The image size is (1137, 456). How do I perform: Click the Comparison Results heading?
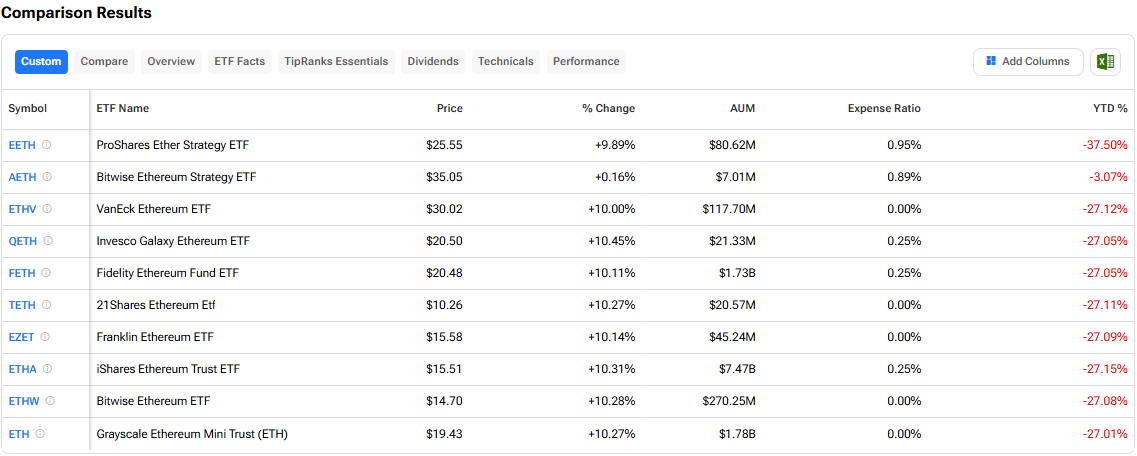point(77,13)
